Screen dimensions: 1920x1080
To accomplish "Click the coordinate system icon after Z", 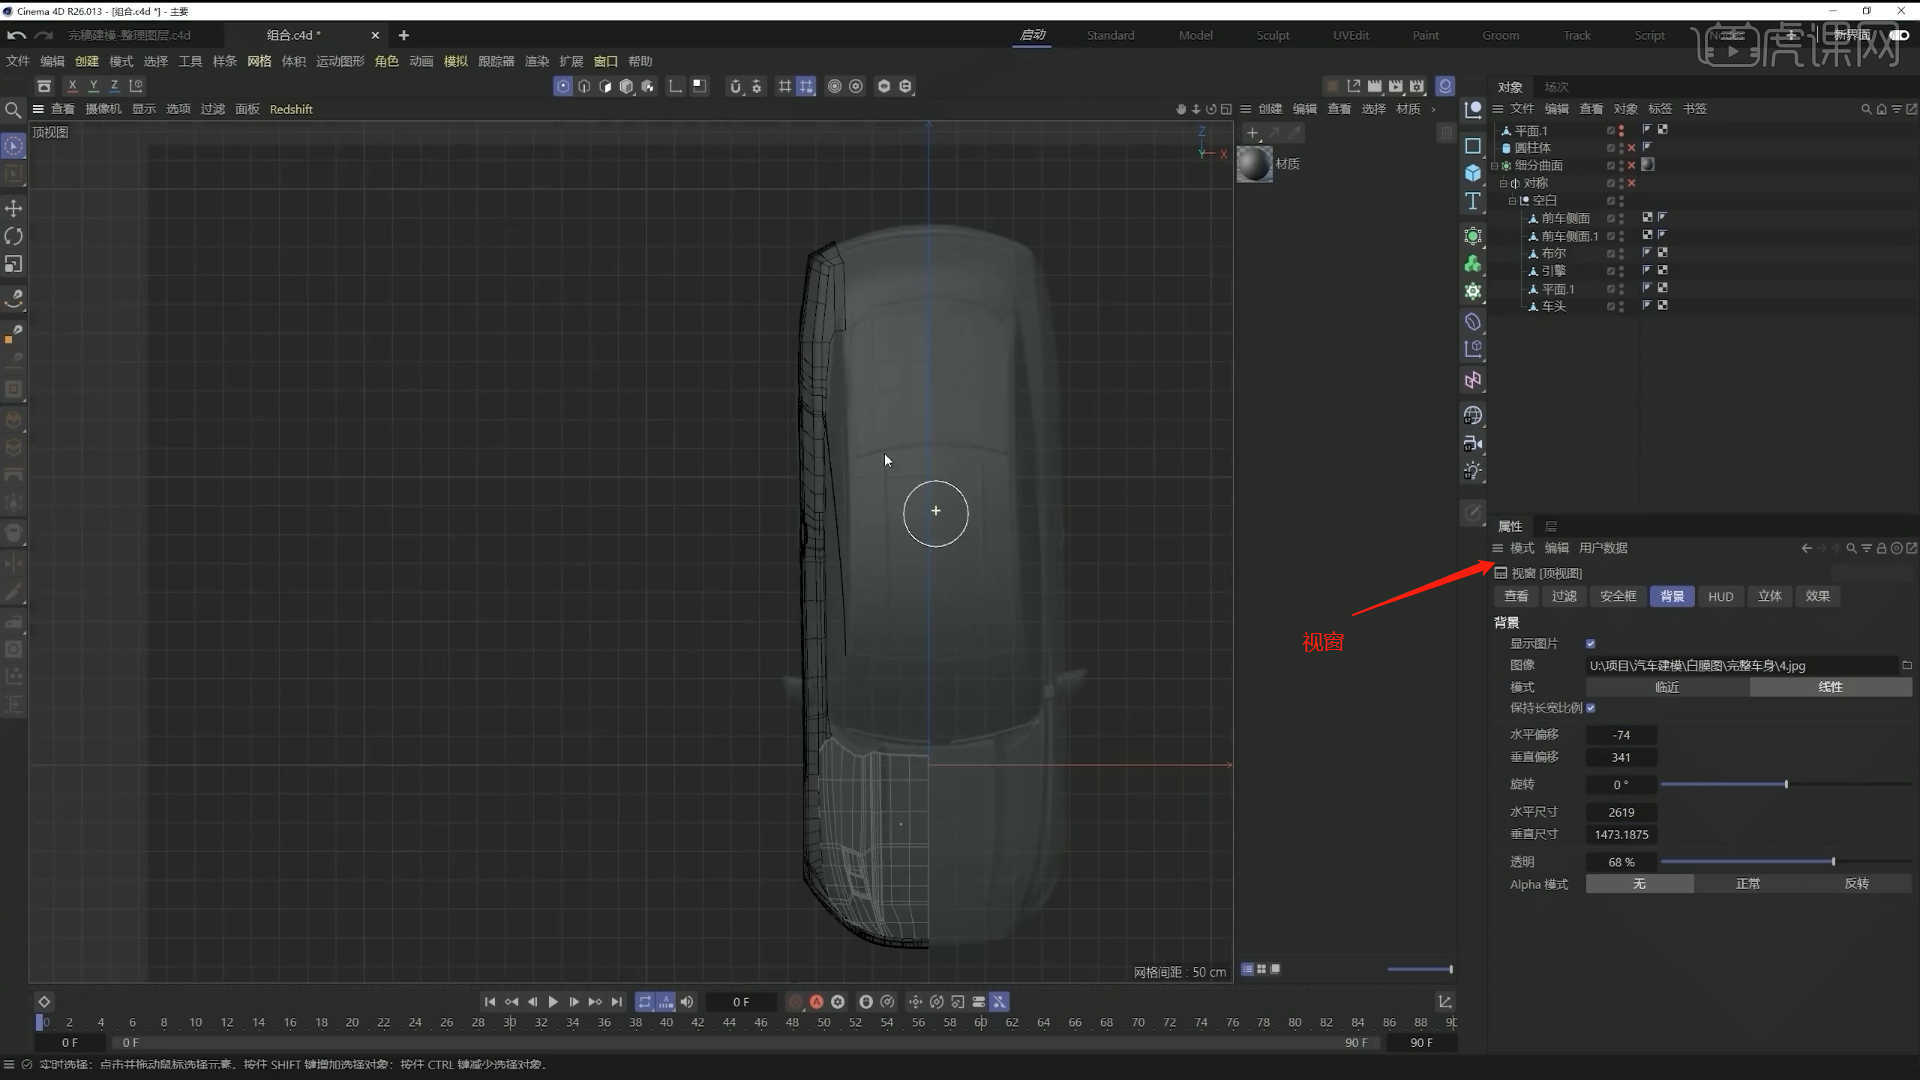I will point(136,86).
